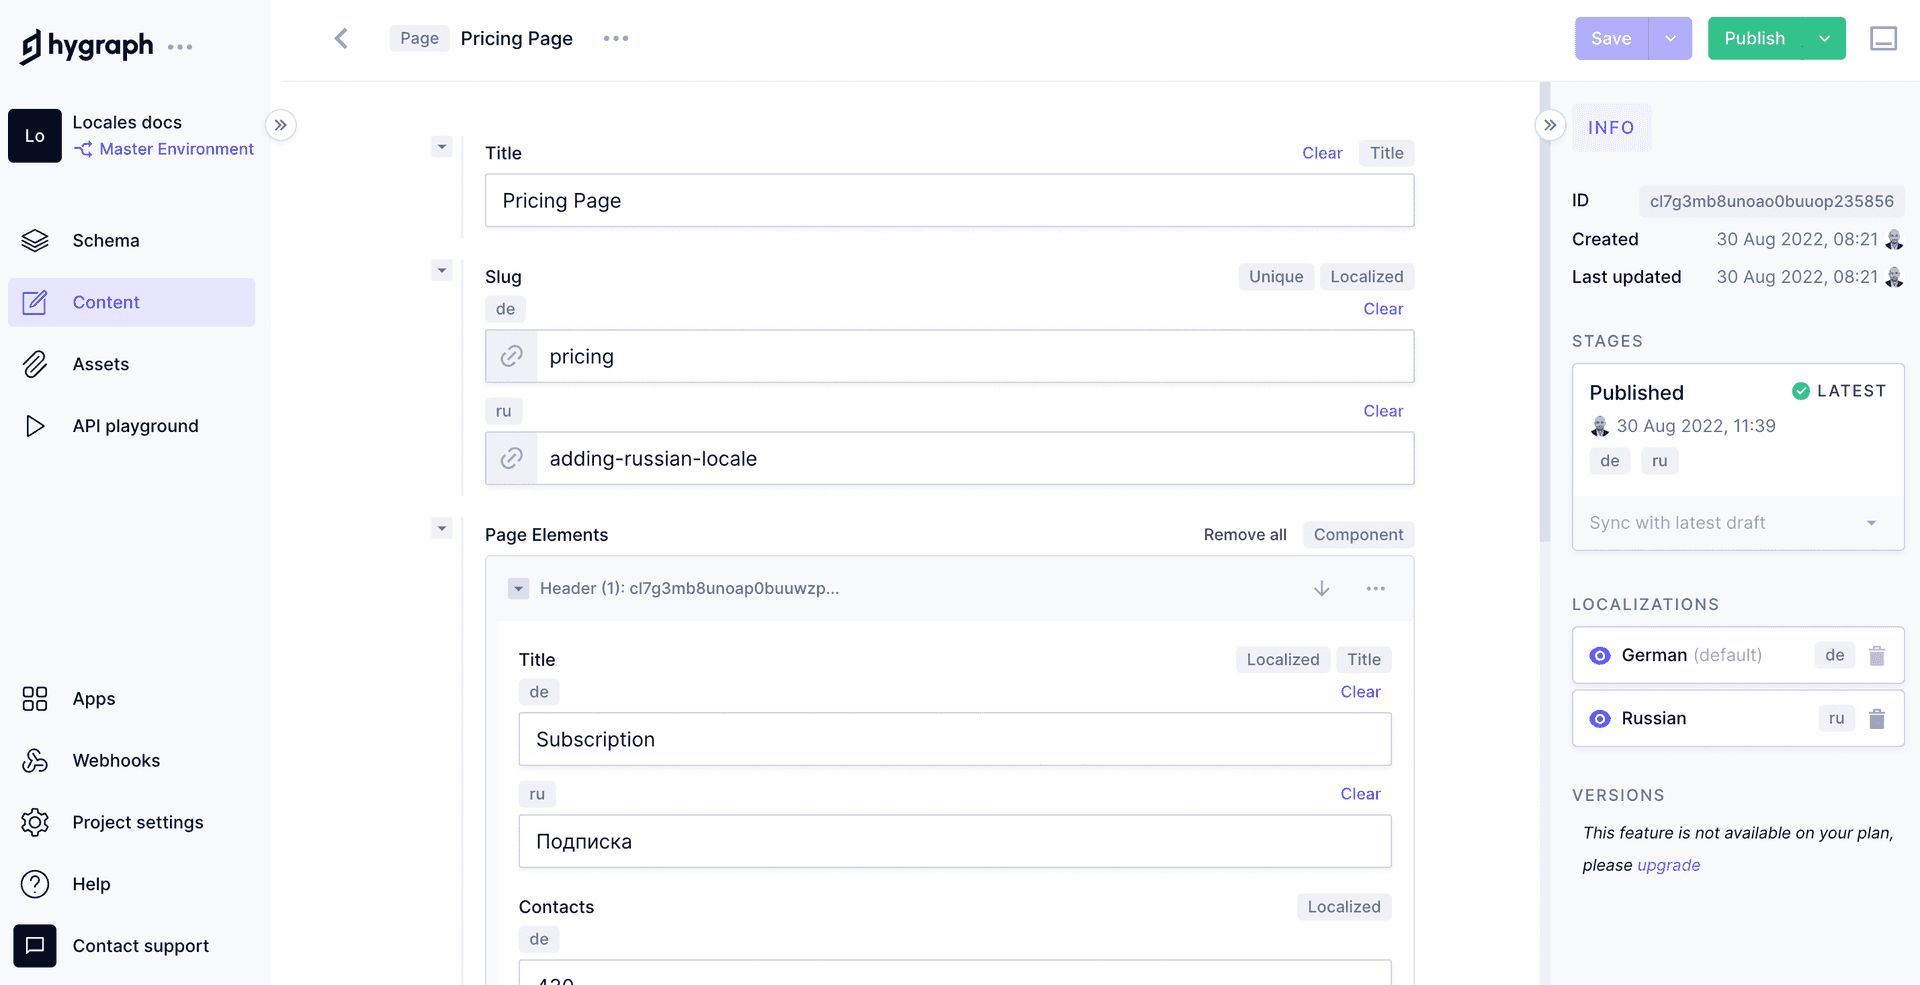1920x985 pixels.
Task: Collapse the Page Elements expander
Action: pyautogui.click(x=442, y=528)
